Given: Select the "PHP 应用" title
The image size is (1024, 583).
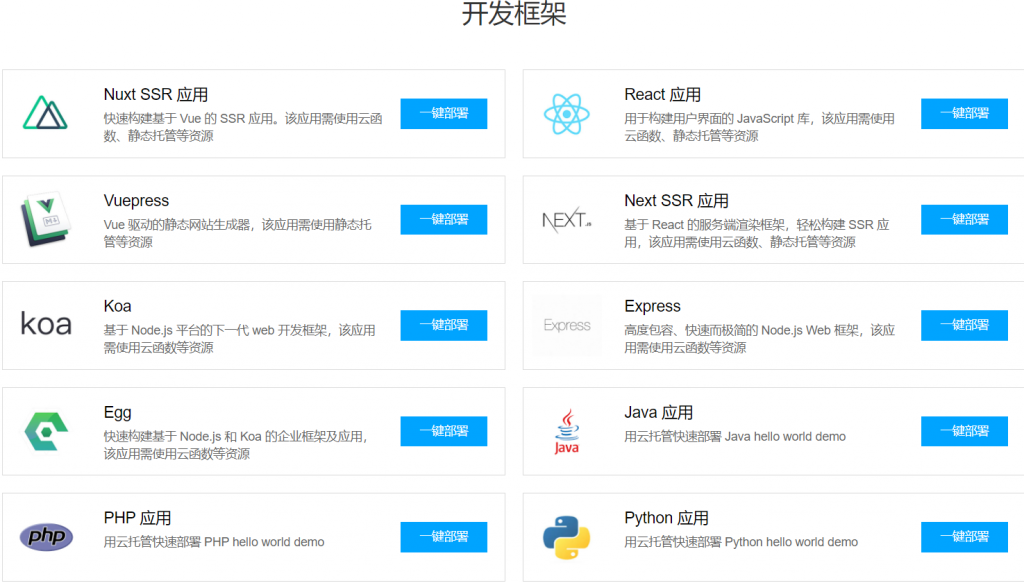Looking at the screenshot, I should (137, 518).
